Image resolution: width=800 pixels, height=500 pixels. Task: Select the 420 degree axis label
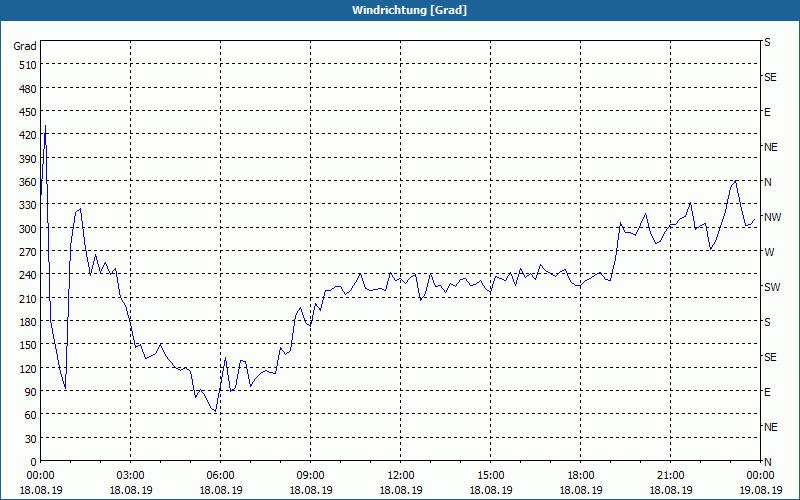point(28,135)
